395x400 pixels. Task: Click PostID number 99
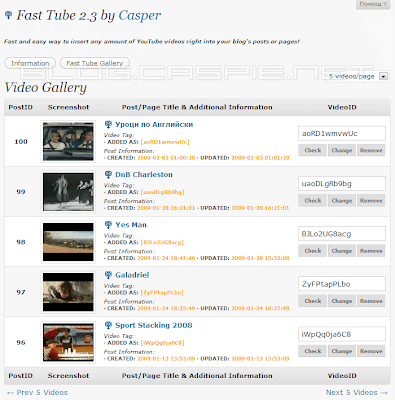pyautogui.click(x=21, y=192)
